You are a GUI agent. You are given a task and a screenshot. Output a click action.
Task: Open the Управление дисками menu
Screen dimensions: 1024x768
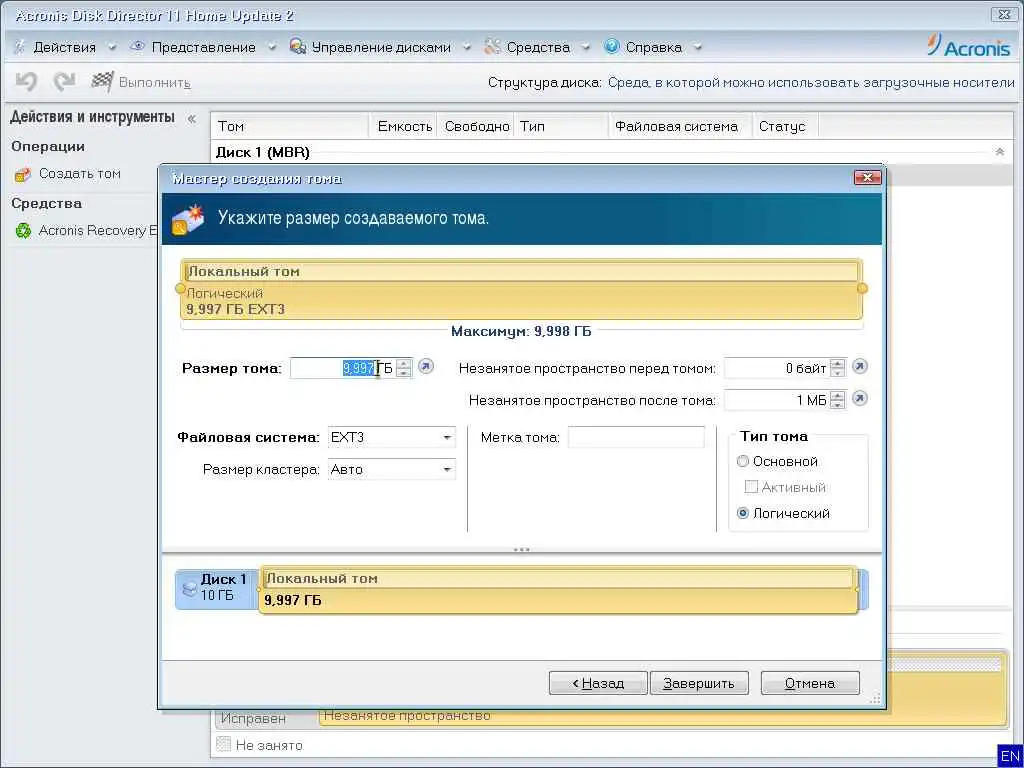381,47
